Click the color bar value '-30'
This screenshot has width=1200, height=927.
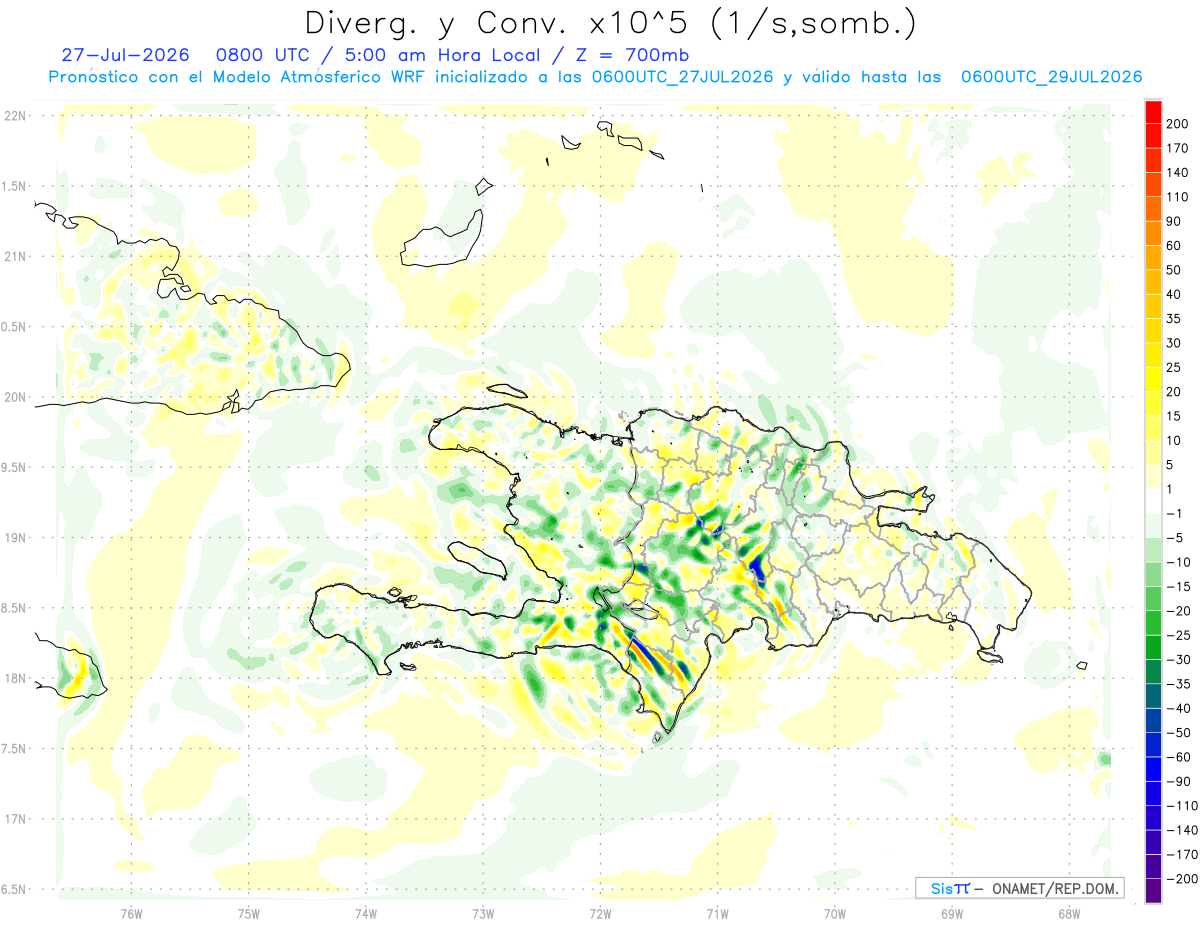(x=1178, y=659)
